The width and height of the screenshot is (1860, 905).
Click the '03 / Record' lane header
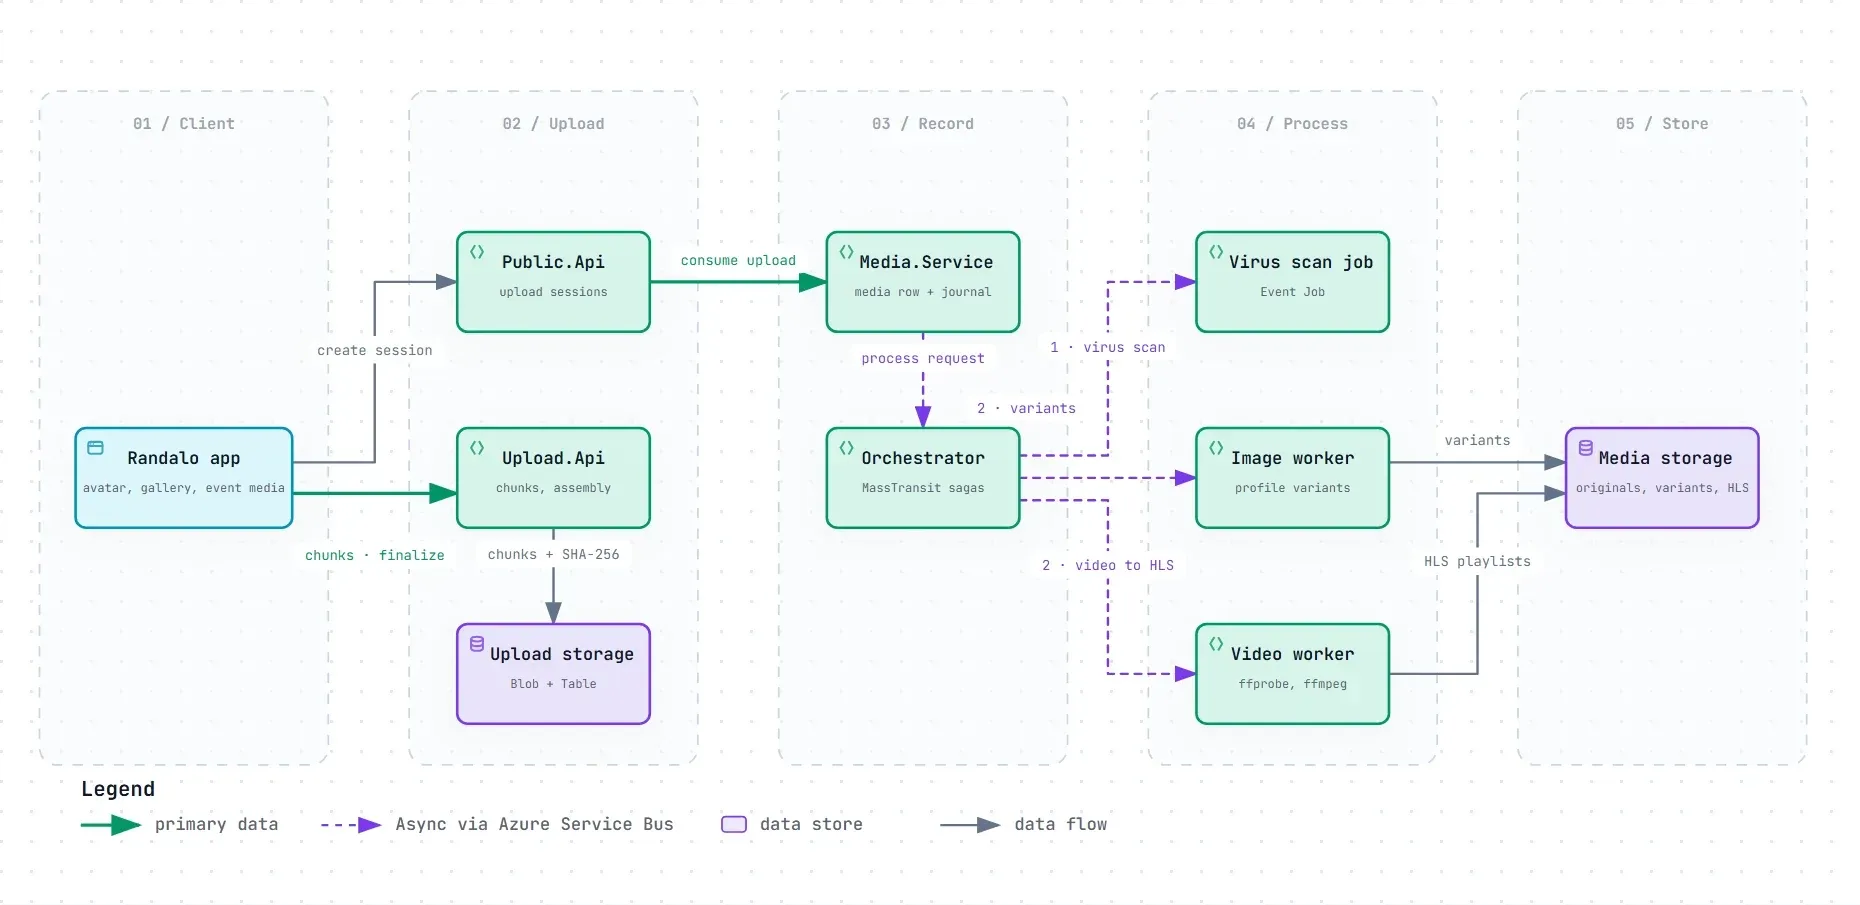tap(923, 124)
